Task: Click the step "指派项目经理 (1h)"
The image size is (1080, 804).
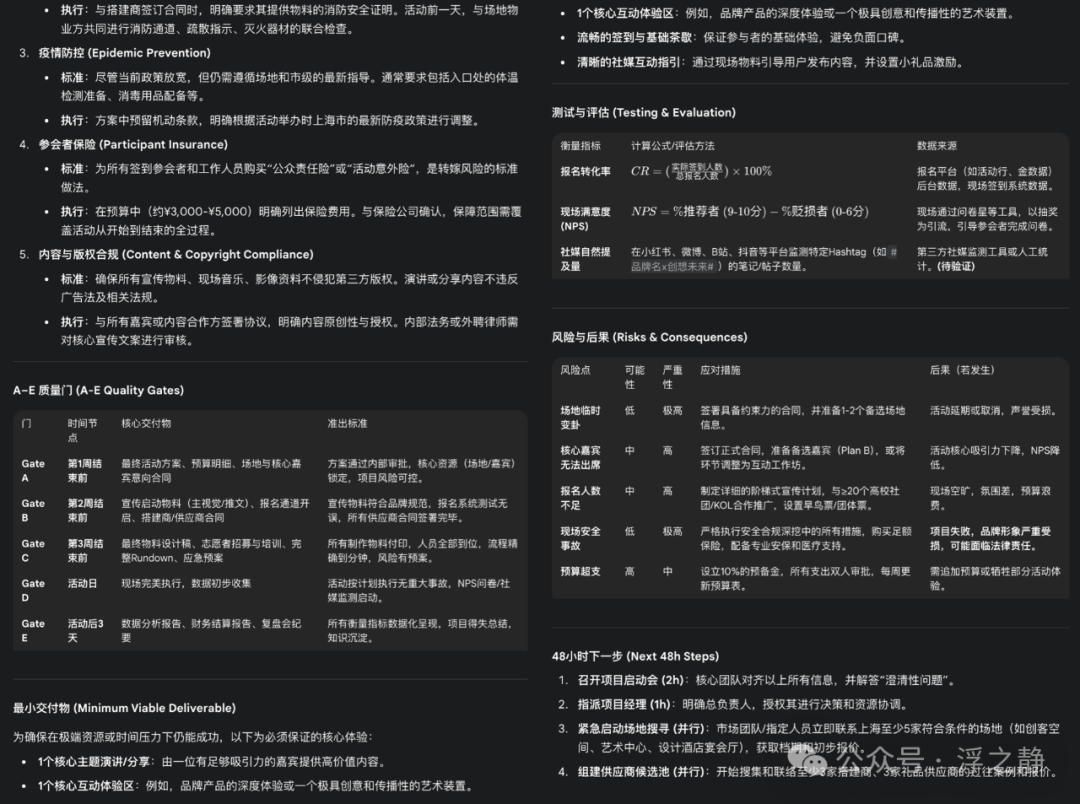Action: [x=625, y=705]
